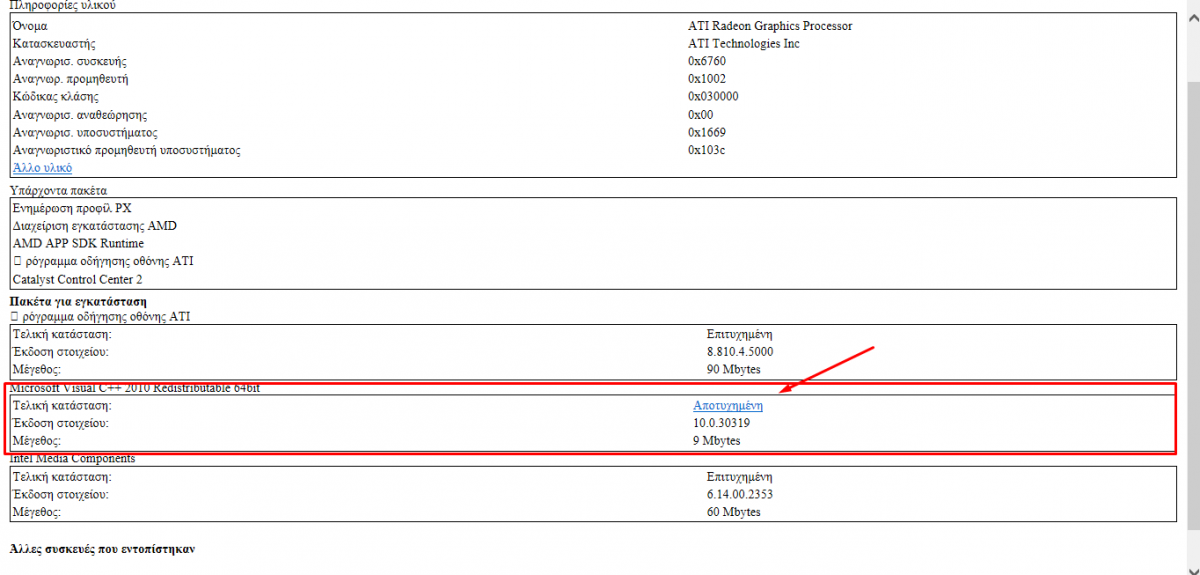
Task: Click the 'Αναγνωρισ. υποσυστήματος' label
Action: click(85, 133)
